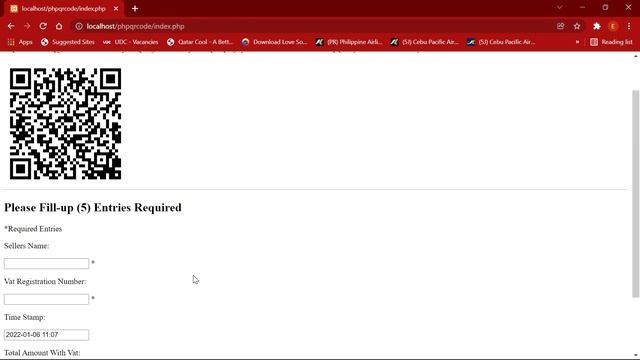The image size is (640, 360).
Task: Show more bookmarks overflow chevron
Action: click(577, 42)
